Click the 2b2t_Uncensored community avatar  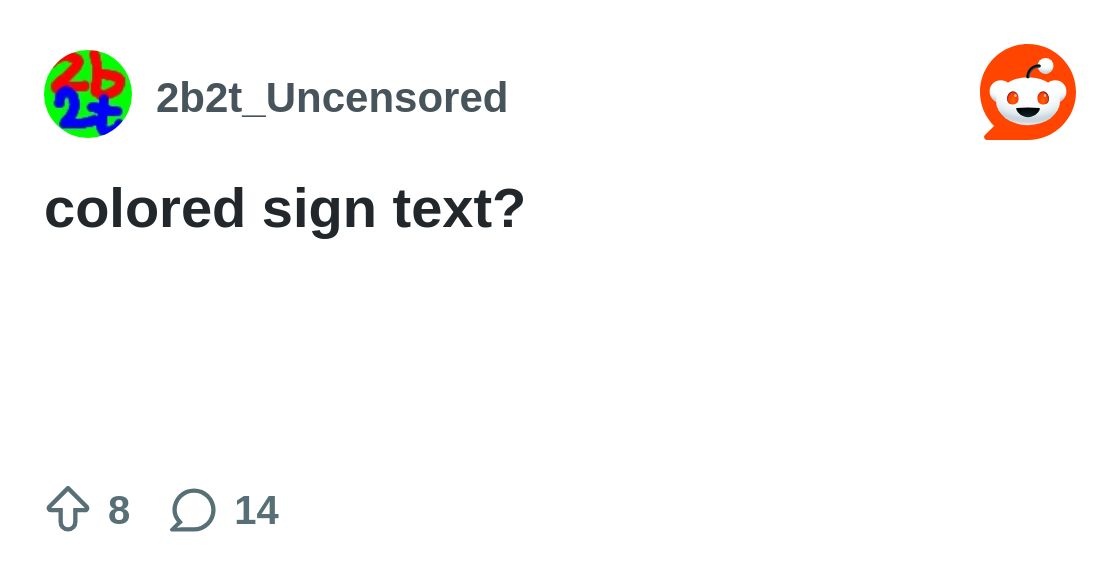coord(88,94)
